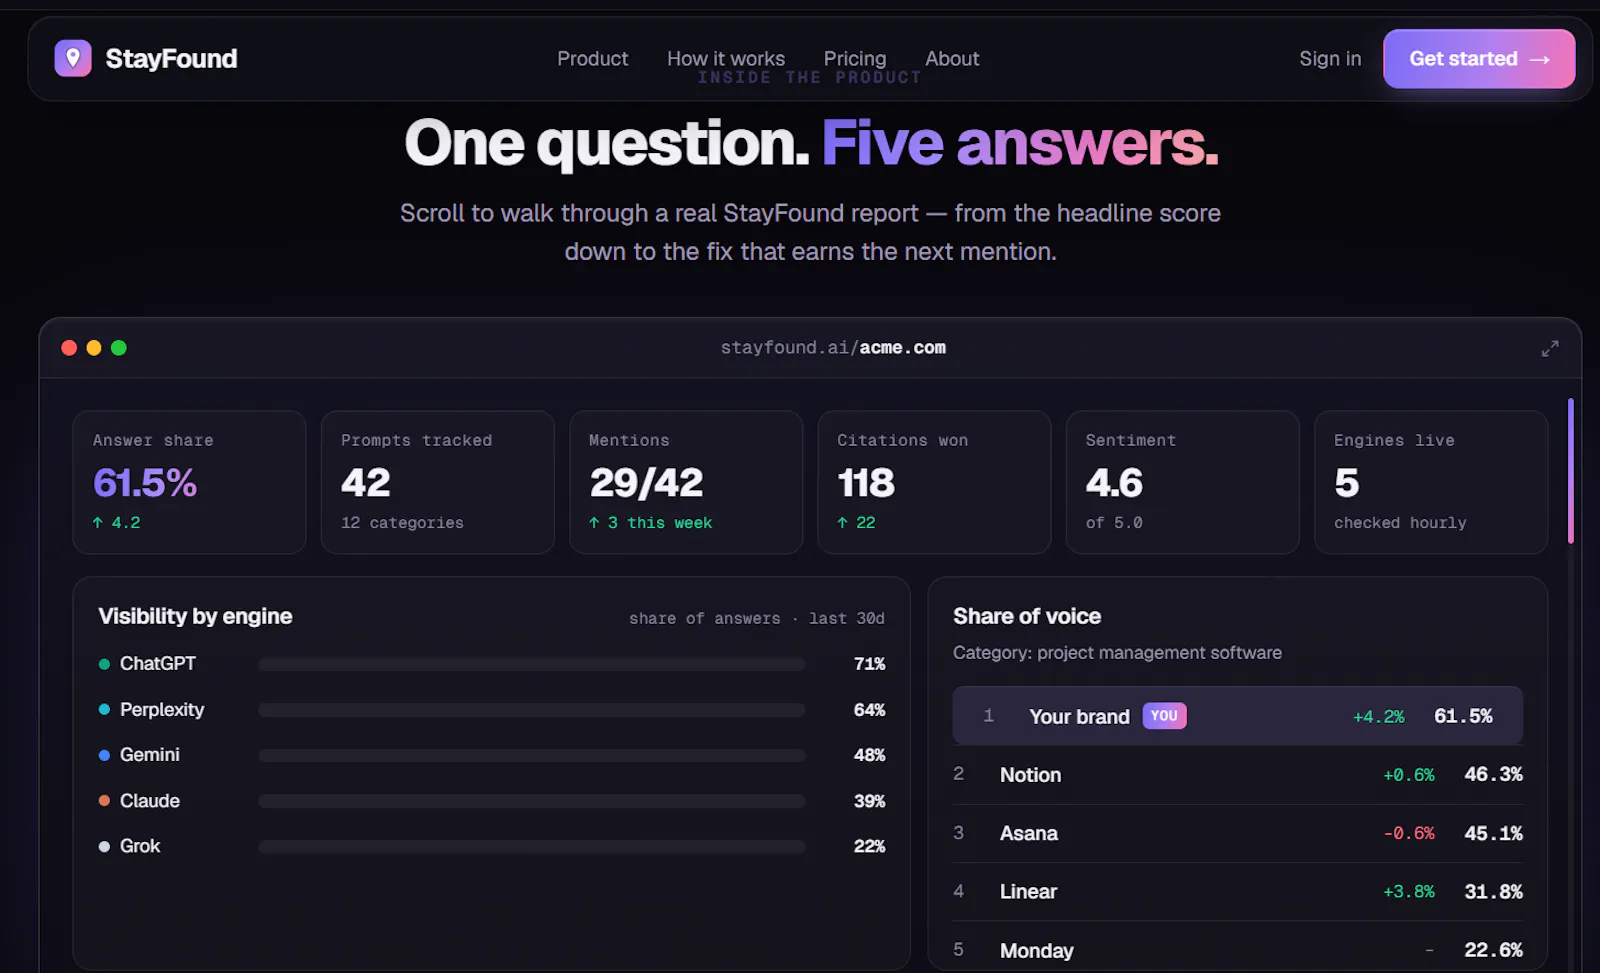
Task: Click the red window dot in the report frame
Action: click(69, 348)
